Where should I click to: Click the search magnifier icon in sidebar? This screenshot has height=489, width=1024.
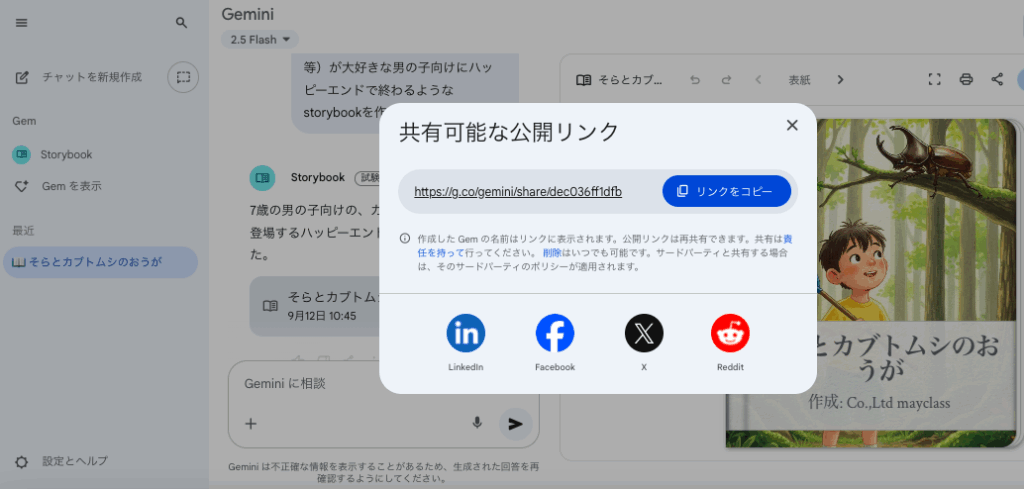point(182,23)
